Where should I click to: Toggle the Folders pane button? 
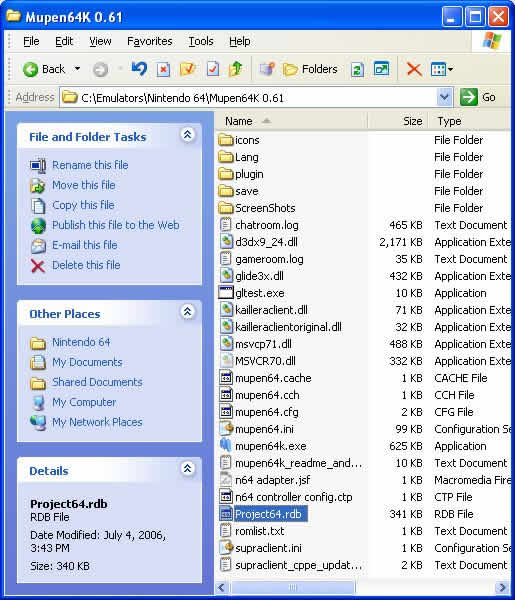[x=310, y=69]
